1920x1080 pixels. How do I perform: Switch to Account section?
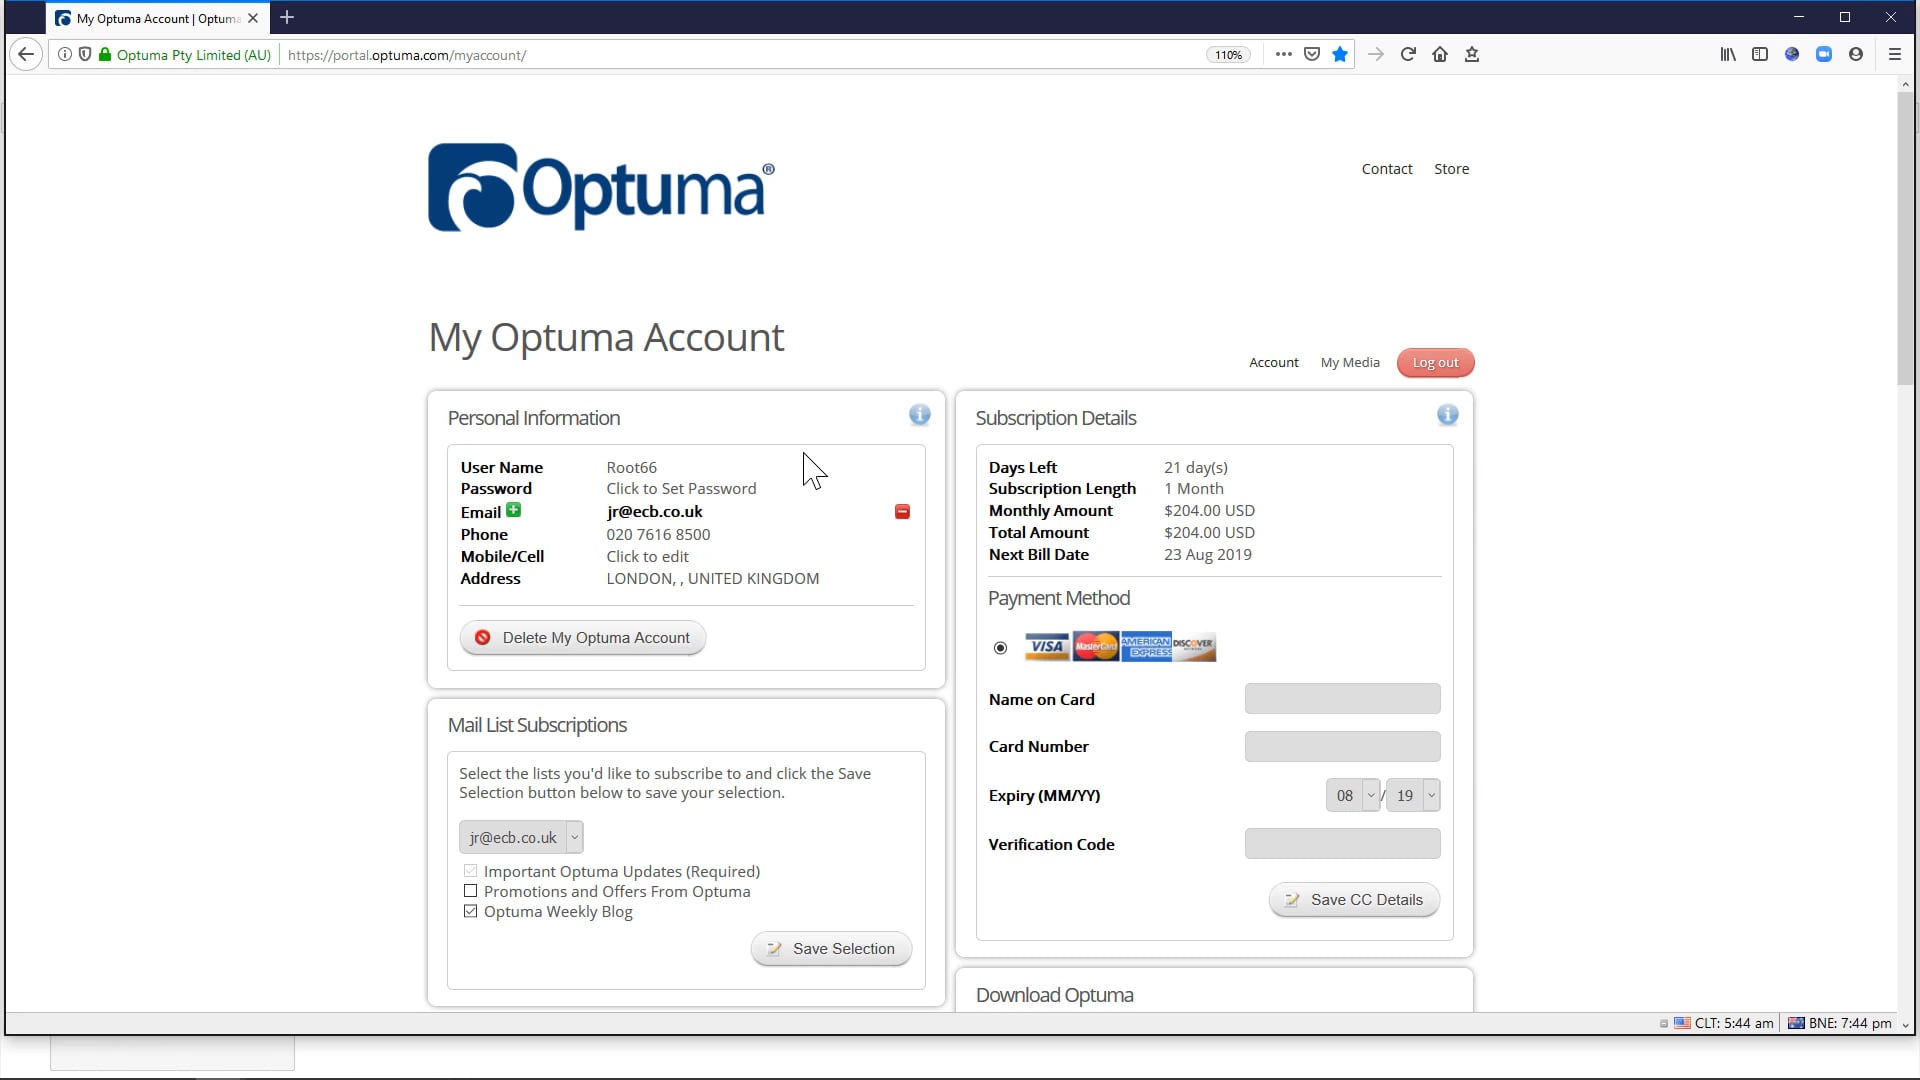tap(1273, 362)
